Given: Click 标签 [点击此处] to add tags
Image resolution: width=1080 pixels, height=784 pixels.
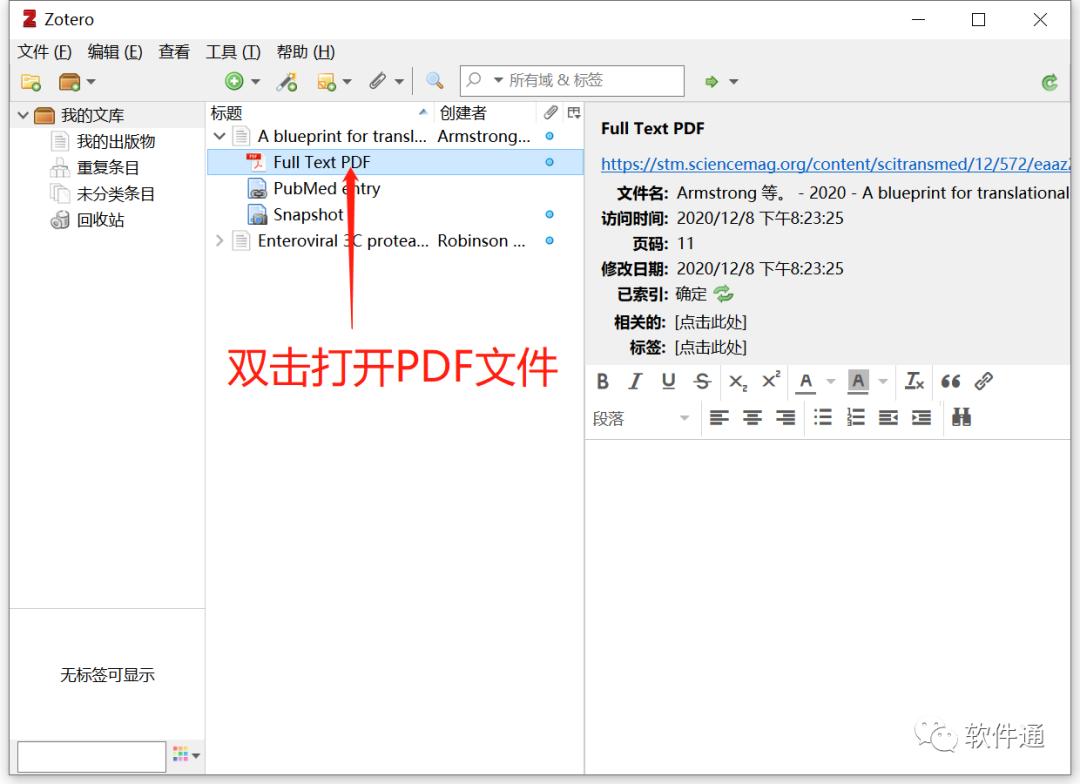Looking at the screenshot, I should 710,347.
